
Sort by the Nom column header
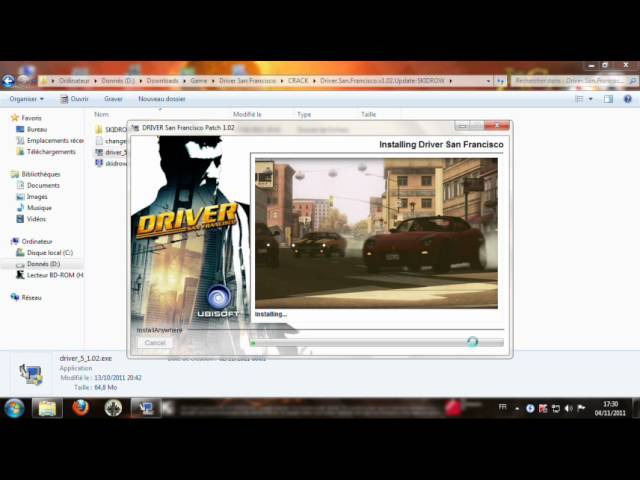[x=101, y=114]
